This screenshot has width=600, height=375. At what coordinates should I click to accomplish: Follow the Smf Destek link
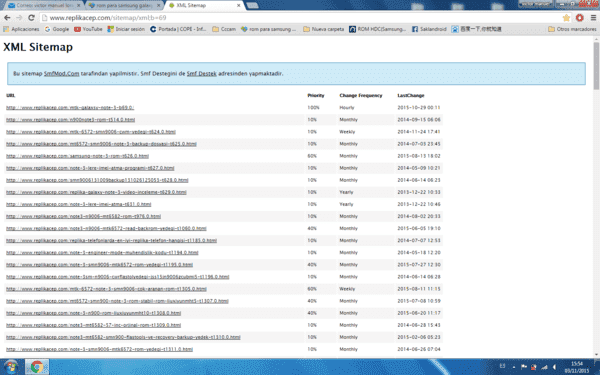[202, 73]
